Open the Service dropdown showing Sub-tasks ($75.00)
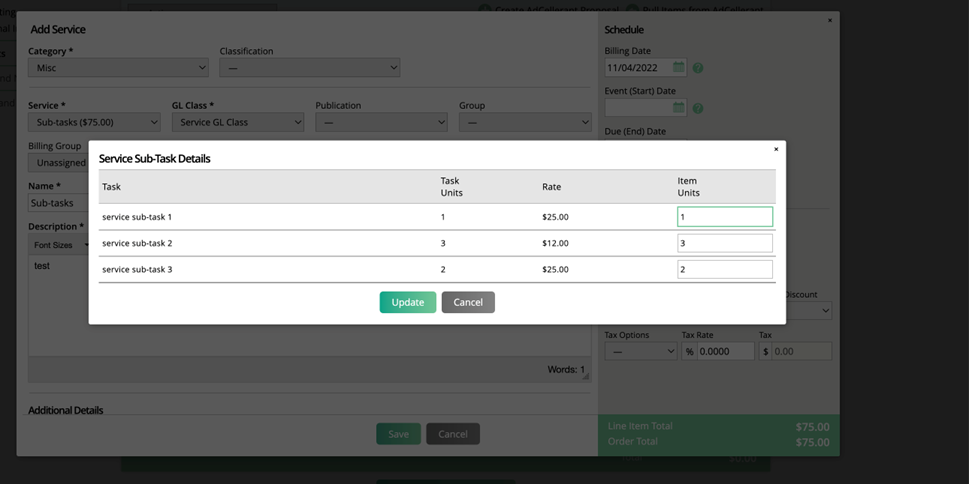This screenshot has height=484, width=969. pos(94,122)
